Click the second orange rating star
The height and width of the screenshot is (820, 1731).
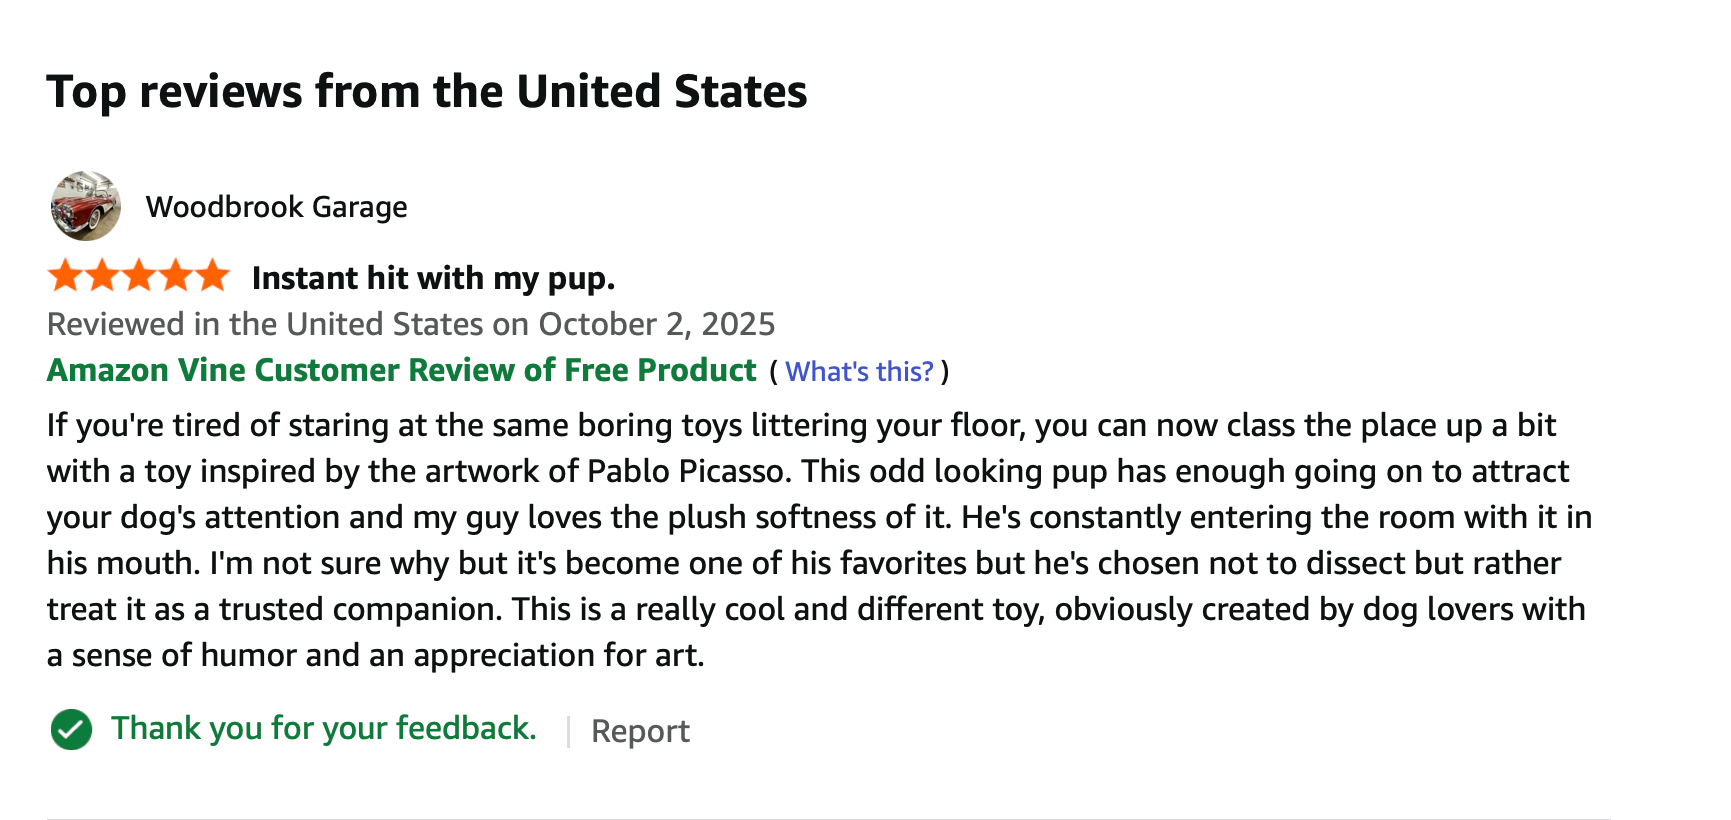point(102,275)
